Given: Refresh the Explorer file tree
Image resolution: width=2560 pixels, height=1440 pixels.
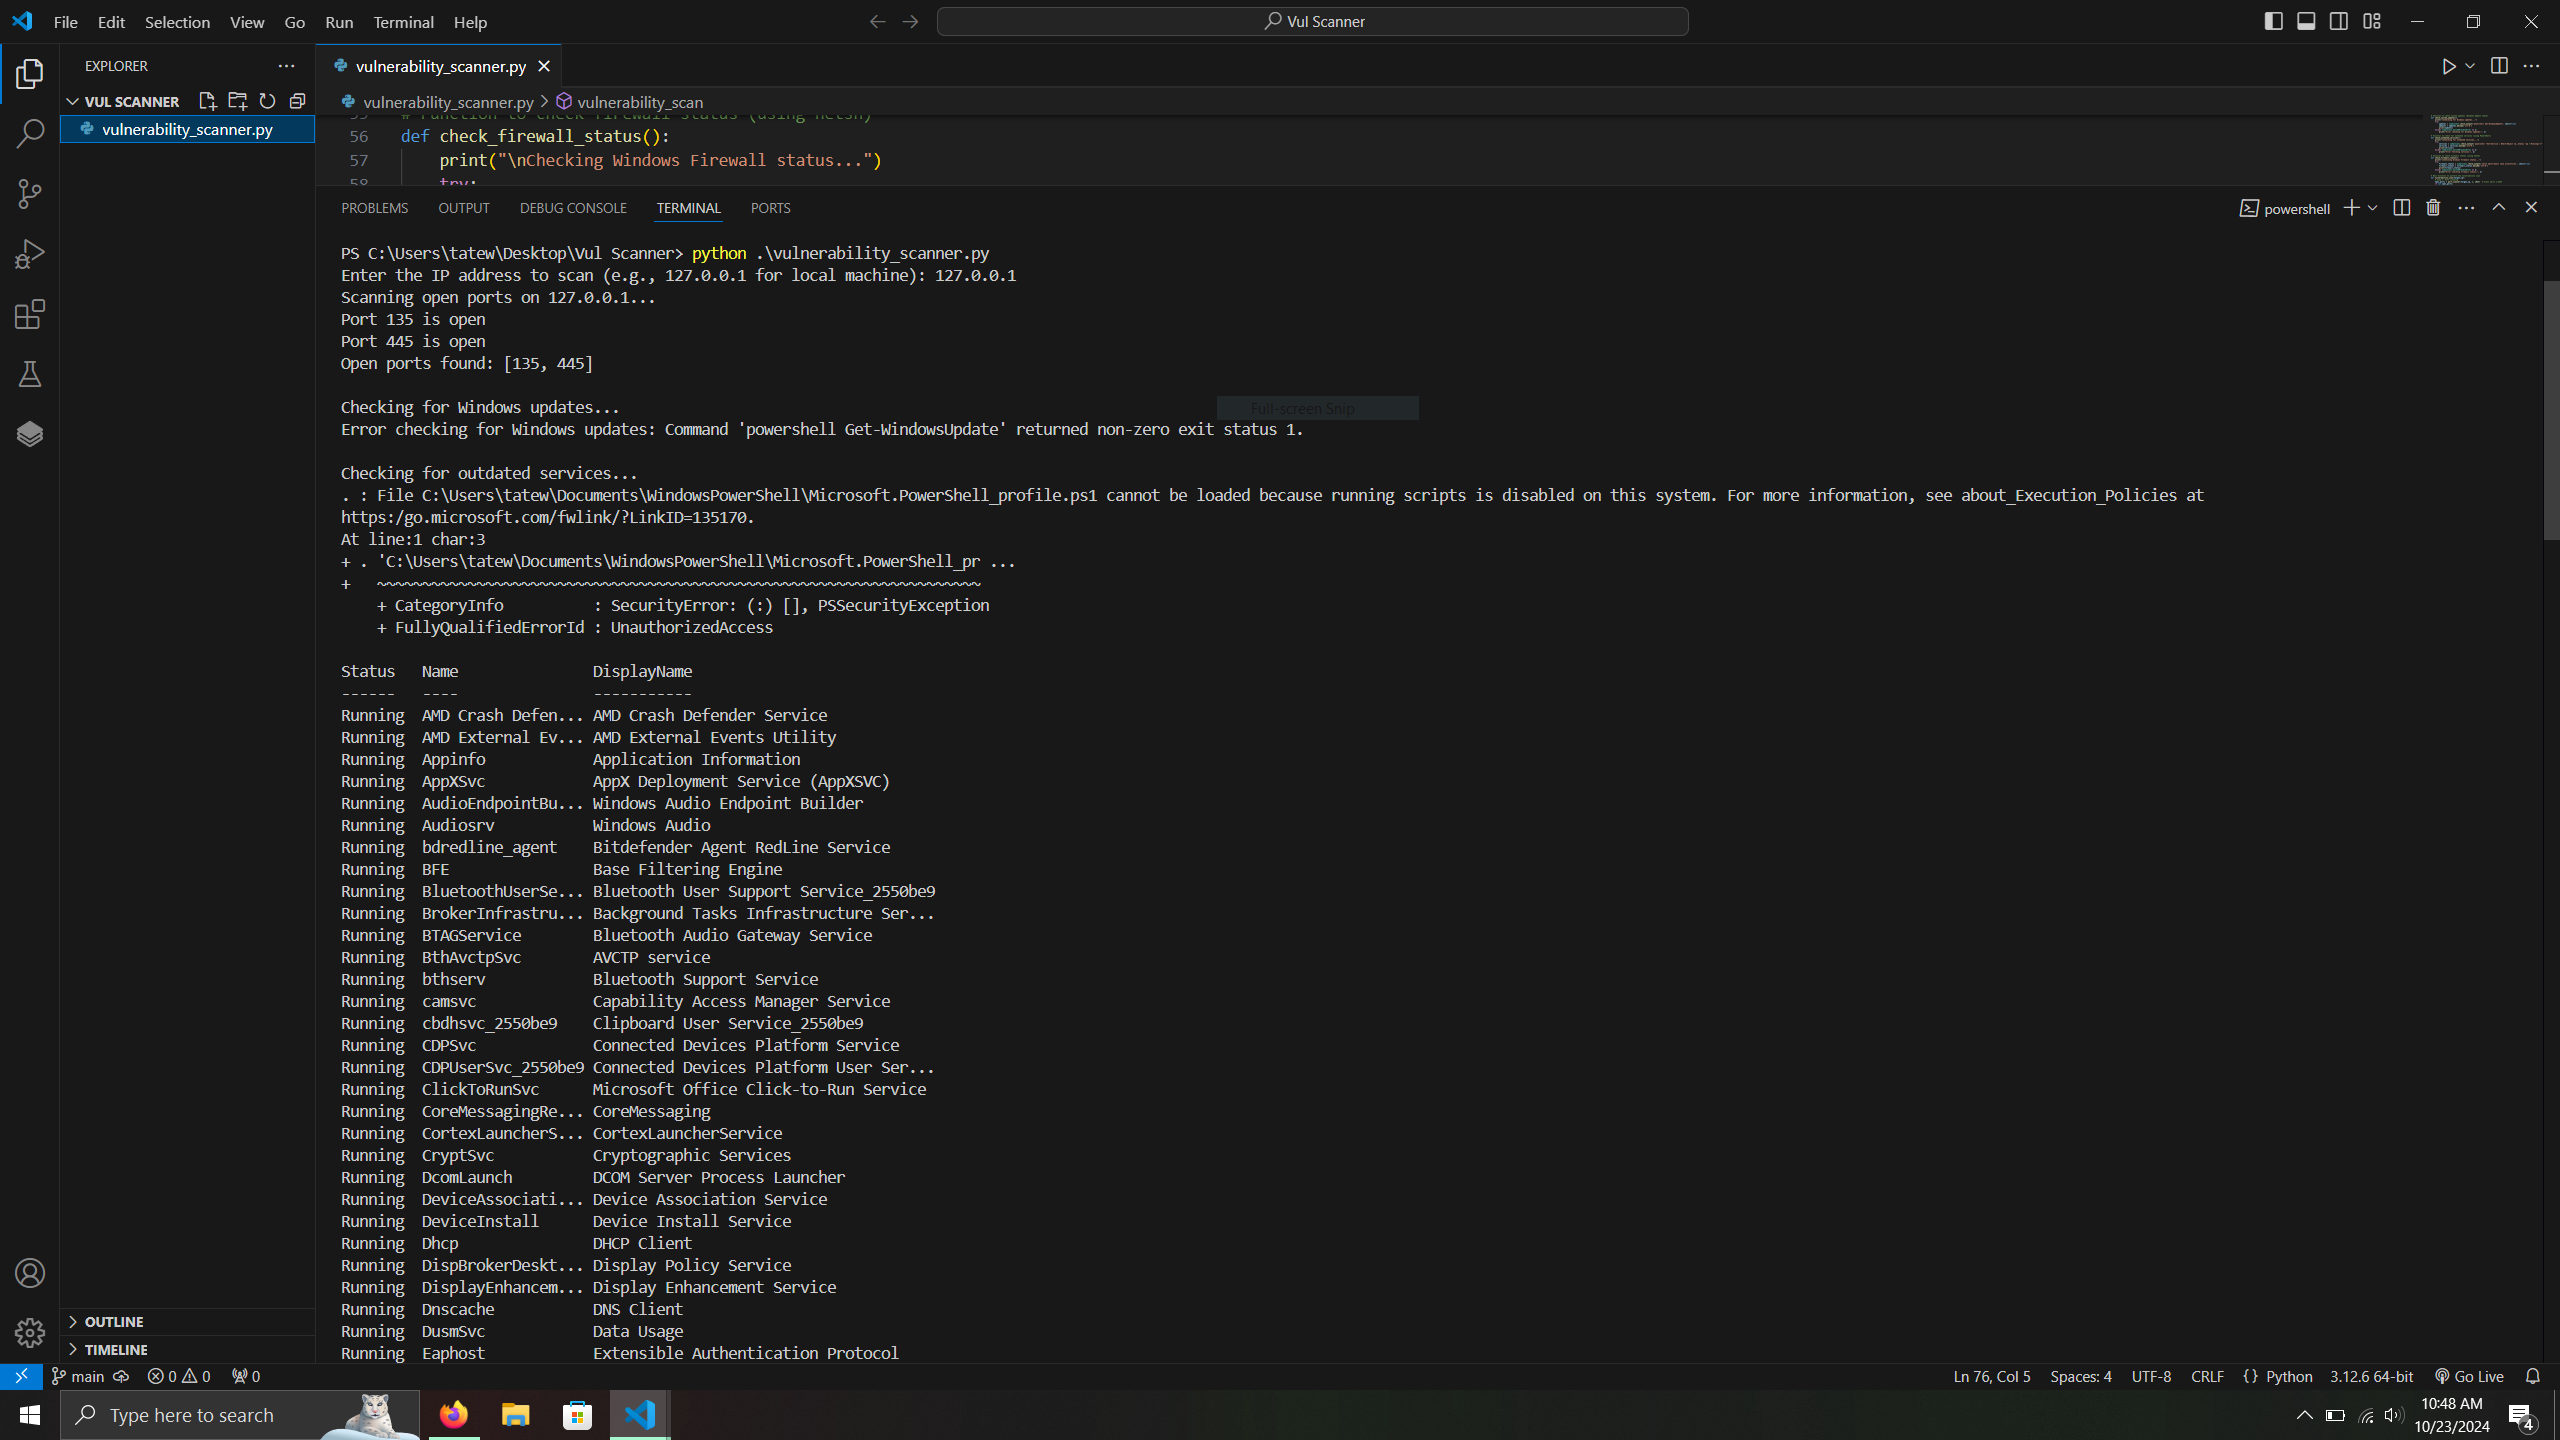Looking at the screenshot, I should pyautogui.click(x=267, y=101).
